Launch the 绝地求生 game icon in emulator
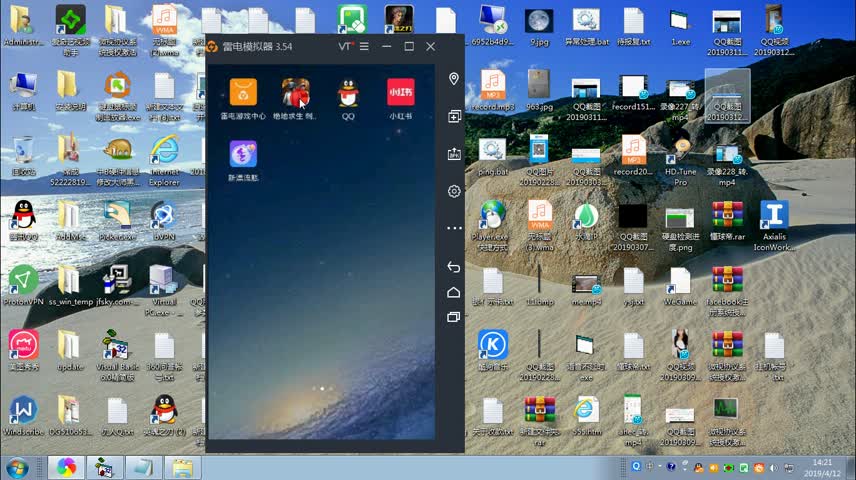 295,92
